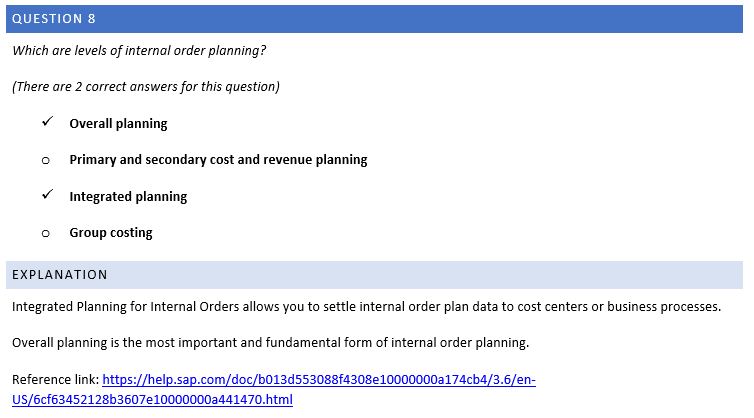
Task: Select the Primary and secondary cost answer text
Action: pyautogui.click(x=218, y=160)
